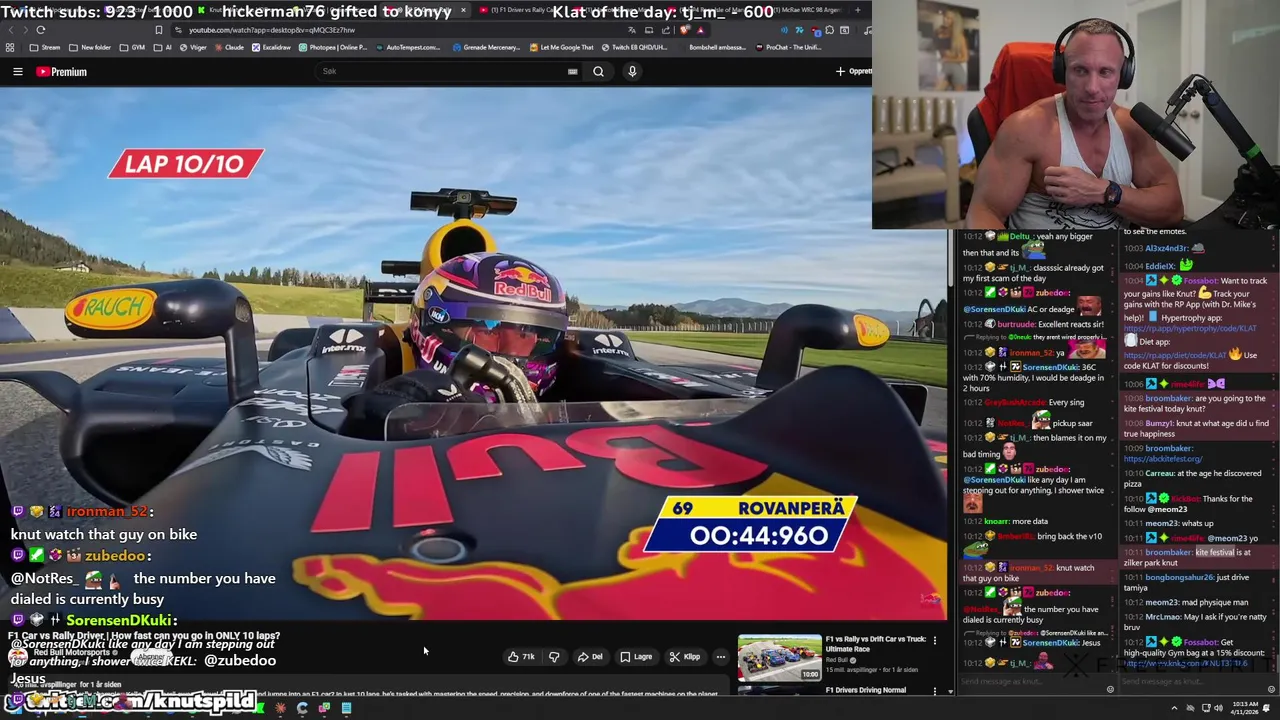The image size is (1280, 720).
Task: Click Opprett create button
Action: click(x=853, y=72)
